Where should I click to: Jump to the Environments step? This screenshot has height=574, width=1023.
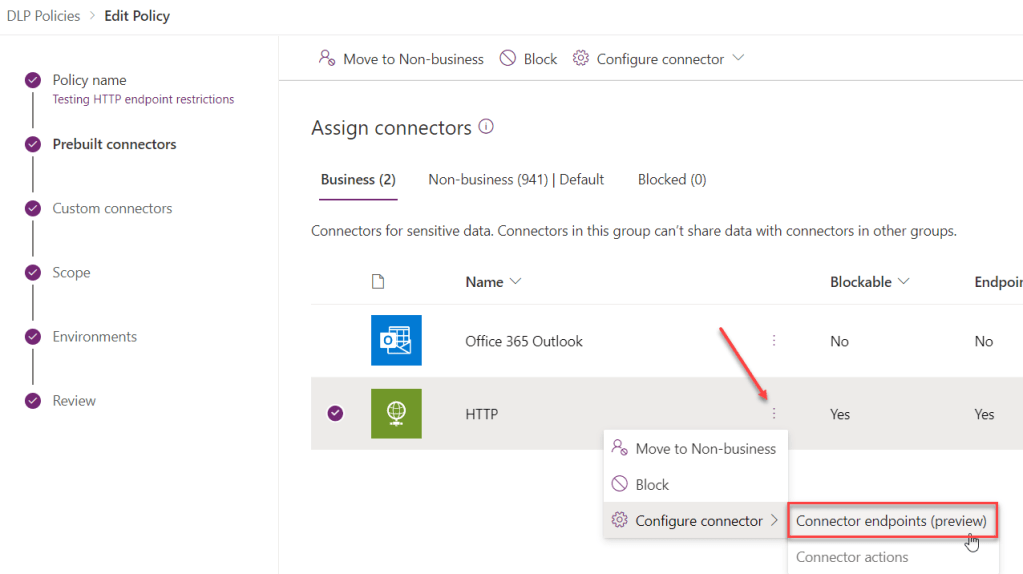[x=94, y=337]
